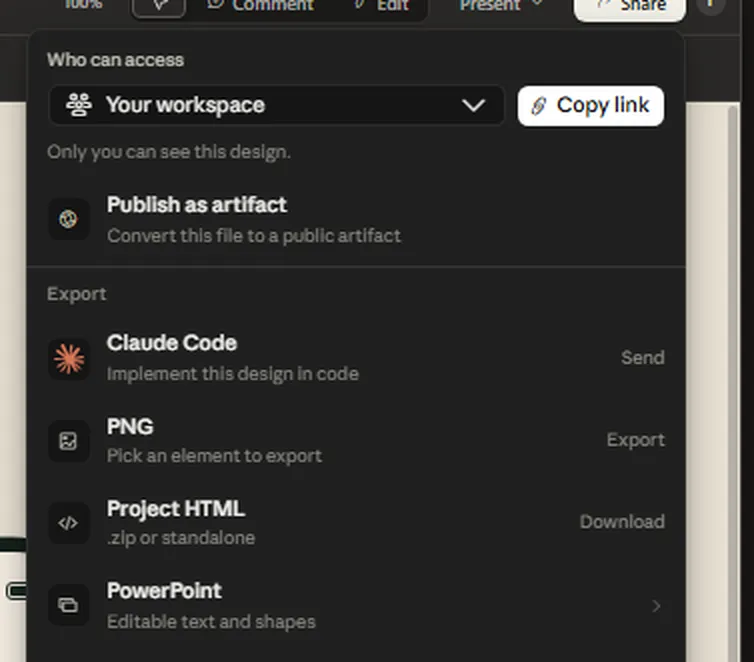Click Export next to PNG

point(635,440)
